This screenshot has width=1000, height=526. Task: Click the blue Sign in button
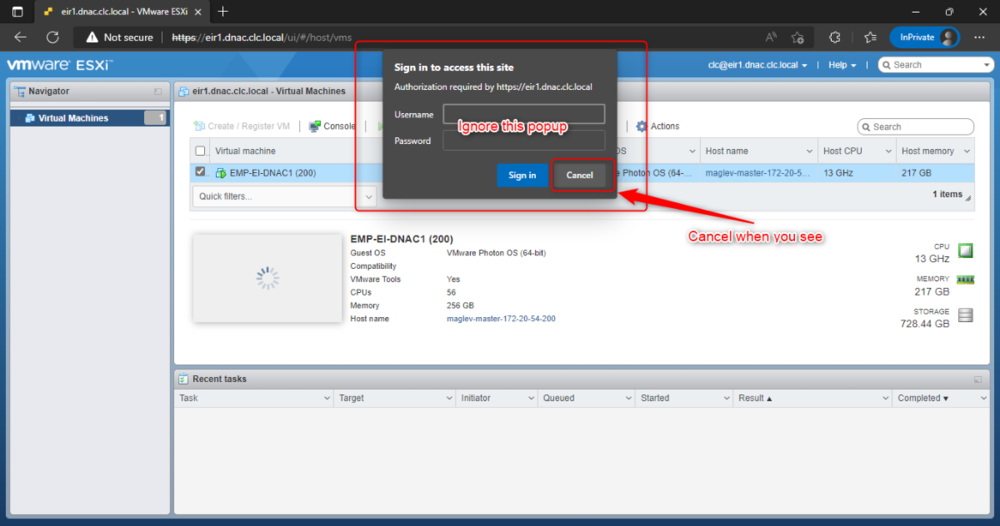522,175
